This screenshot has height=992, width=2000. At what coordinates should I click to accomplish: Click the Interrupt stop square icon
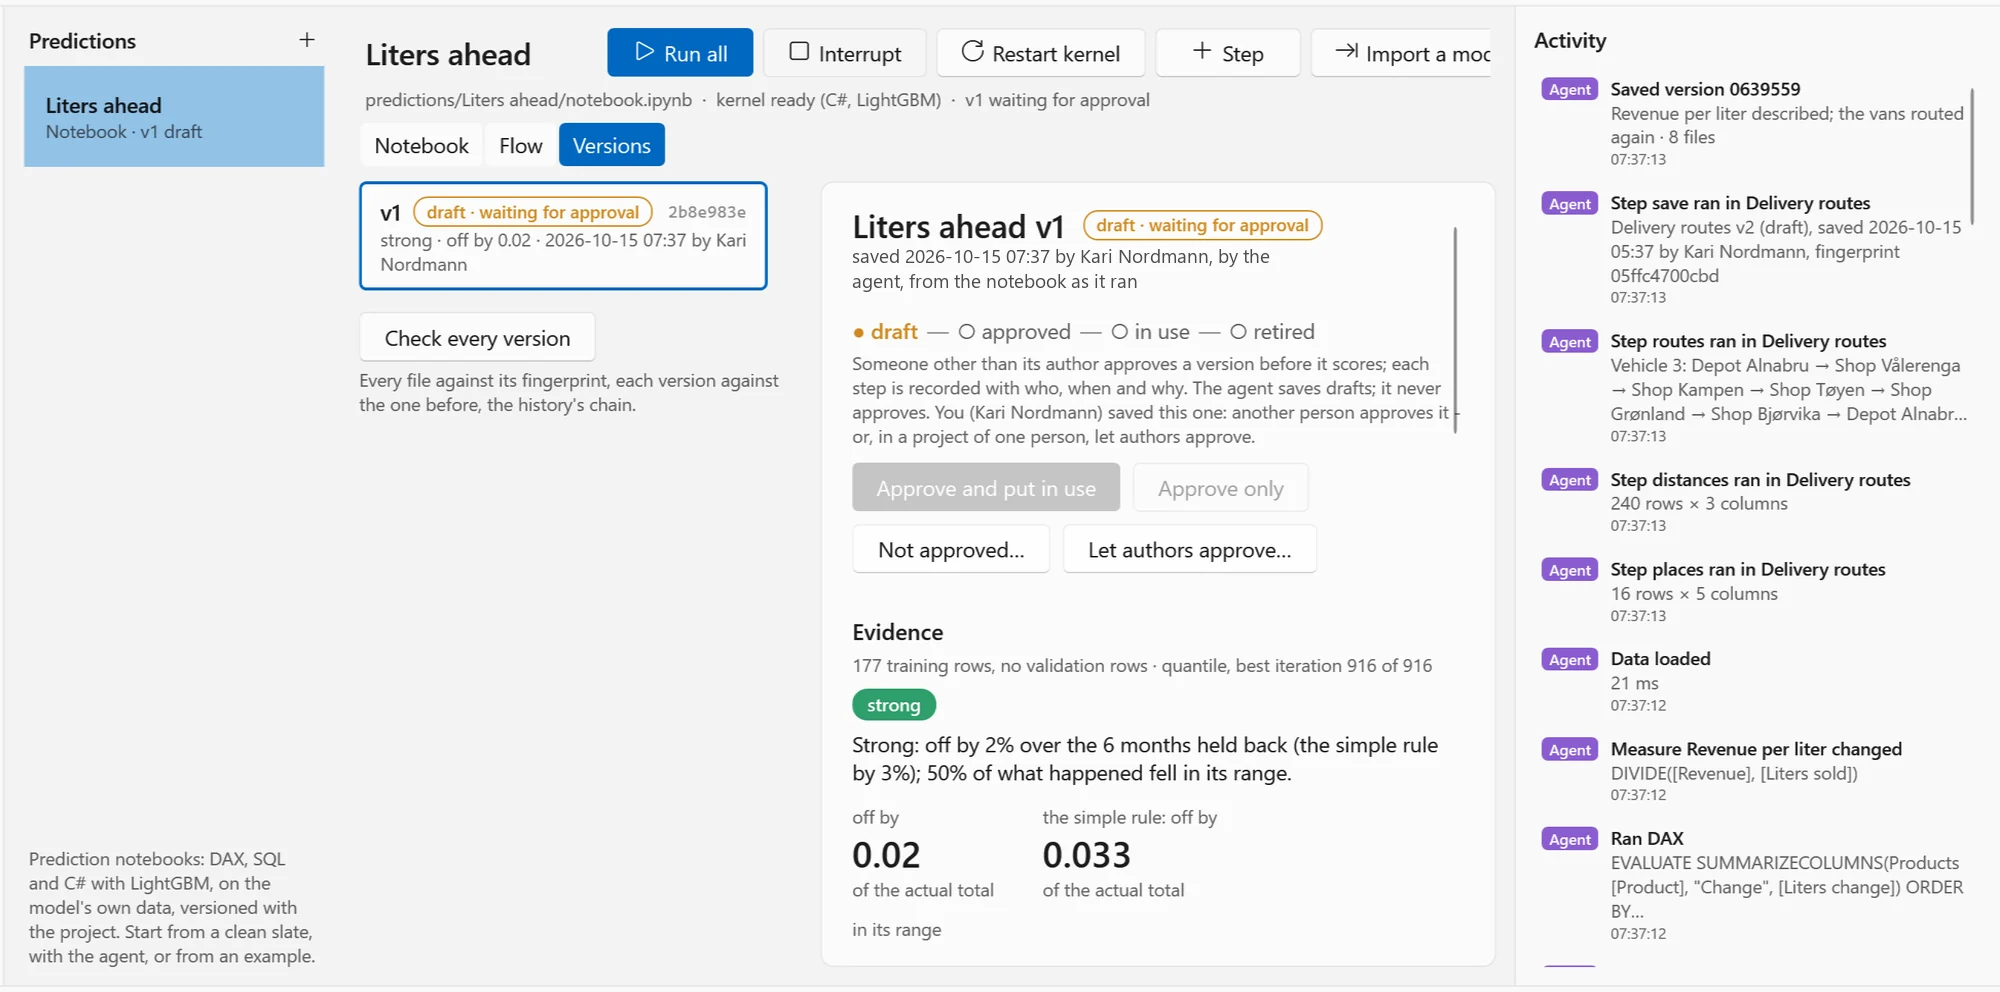tap(799, 52)
